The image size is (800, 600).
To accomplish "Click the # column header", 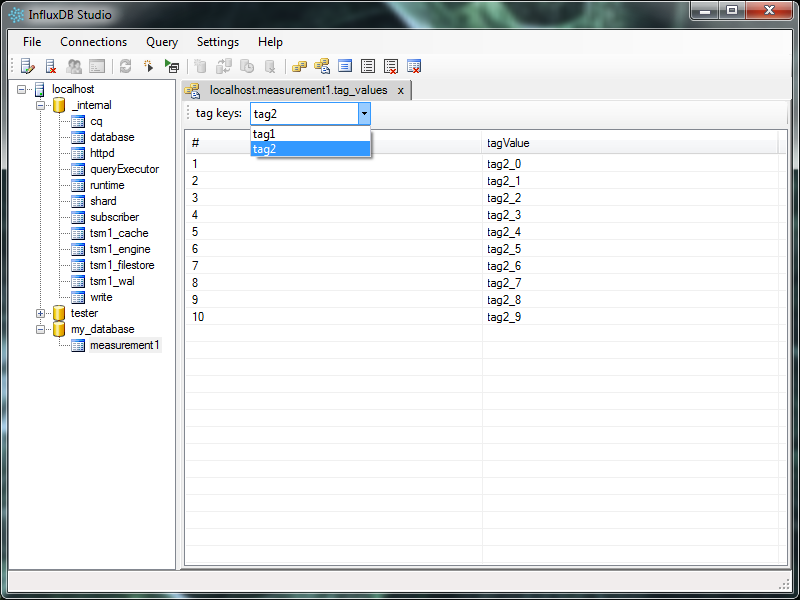I will pos(334,143).
